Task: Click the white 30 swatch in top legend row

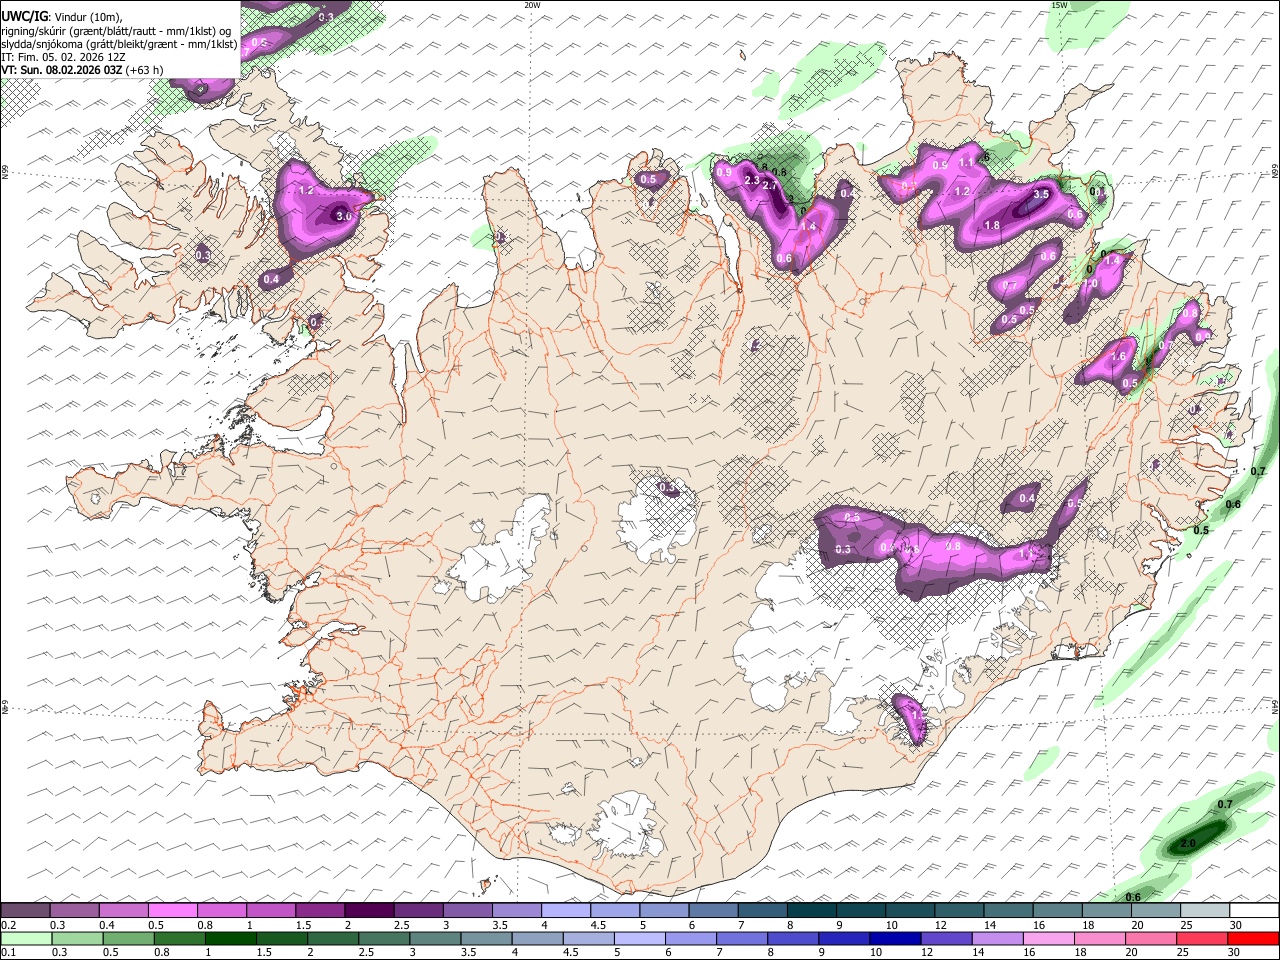Action: [x=1254, y=910]
